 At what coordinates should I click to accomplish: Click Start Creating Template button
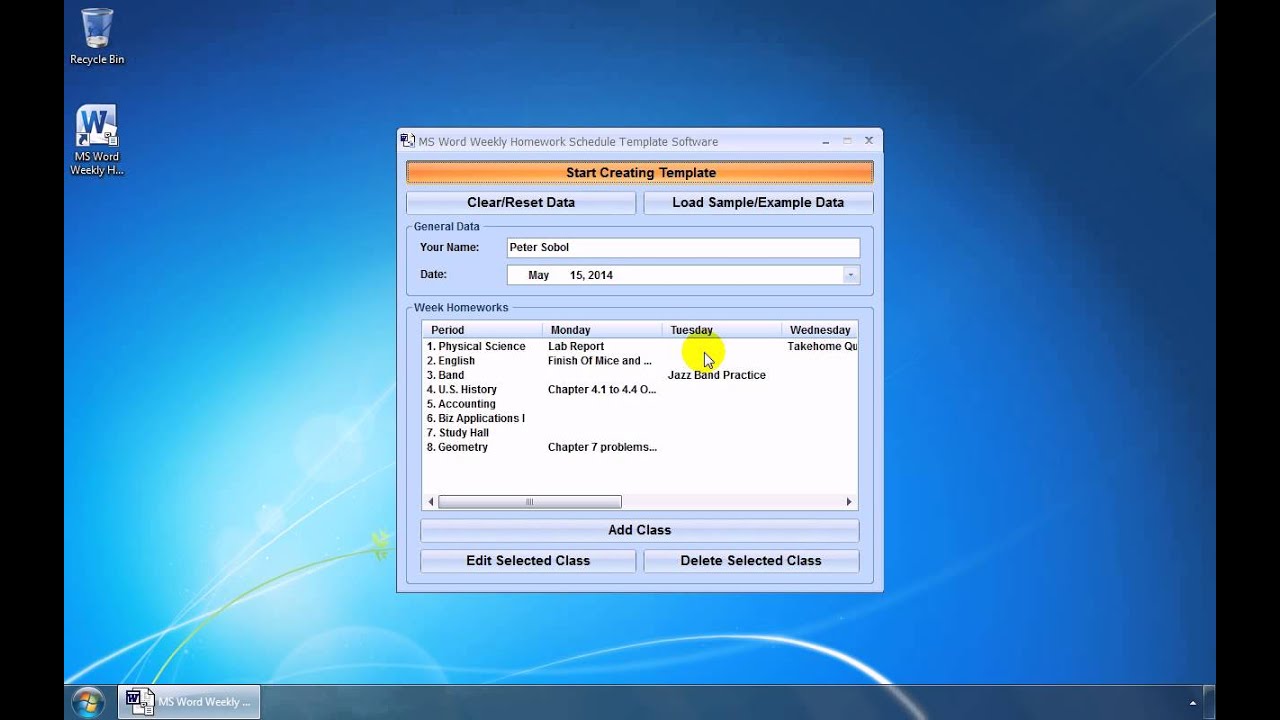(x=640, y=172)
